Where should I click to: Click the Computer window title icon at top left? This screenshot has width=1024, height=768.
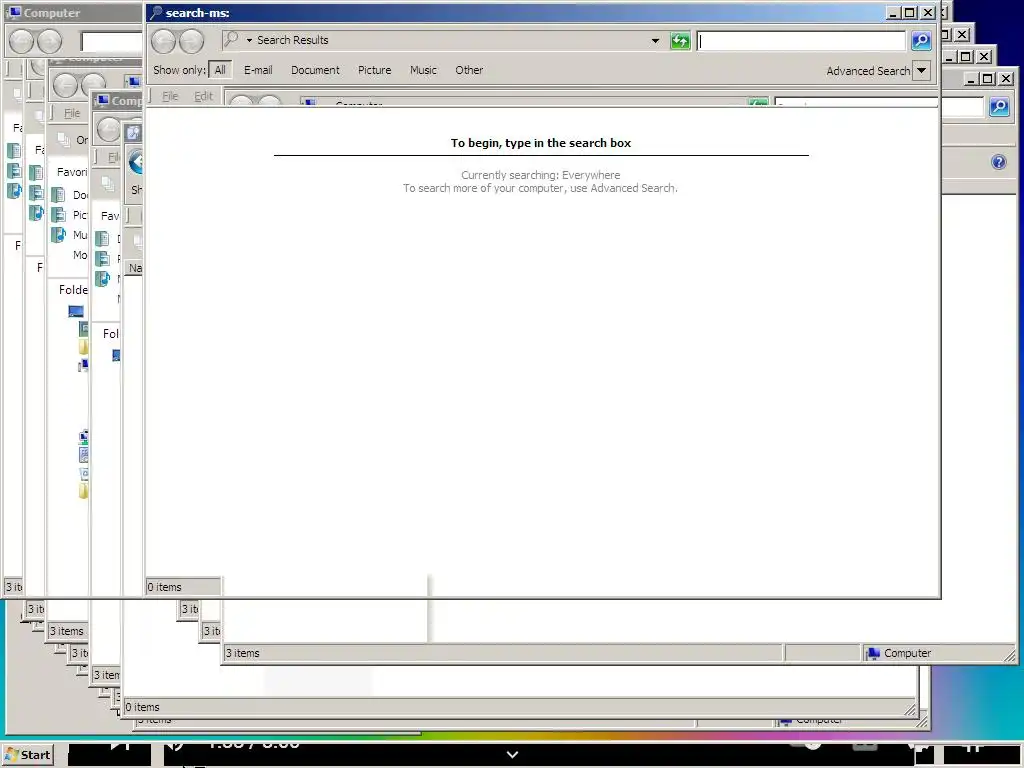click(x=13, y=12)
